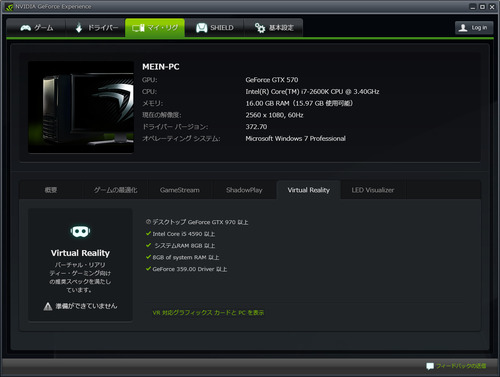The width and height of the screenshot is (500, 377).
Task: Click the driver version 372.70 value
Action: pyautogui.click(x=256, y=127)
